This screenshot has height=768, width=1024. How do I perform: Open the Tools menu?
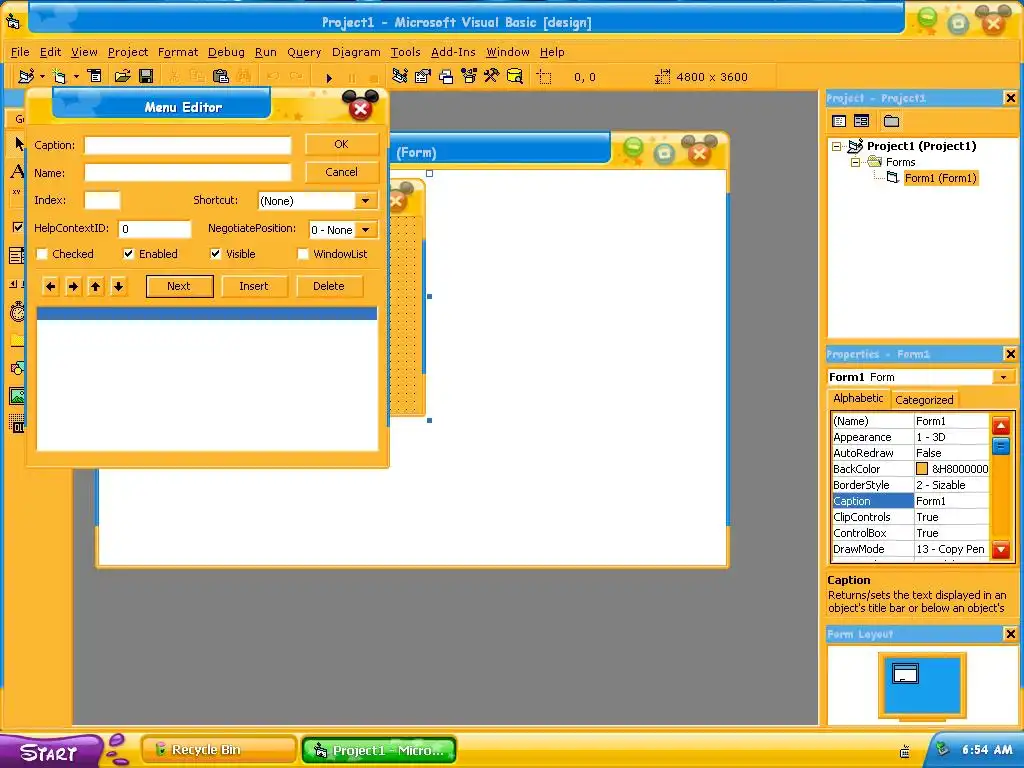pos(406,52)
